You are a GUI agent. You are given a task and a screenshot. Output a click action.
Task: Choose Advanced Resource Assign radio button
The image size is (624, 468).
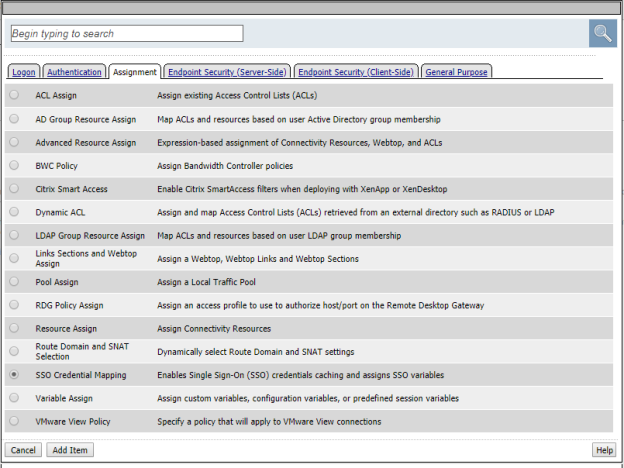pyautogui.click(x=14, y=142)
